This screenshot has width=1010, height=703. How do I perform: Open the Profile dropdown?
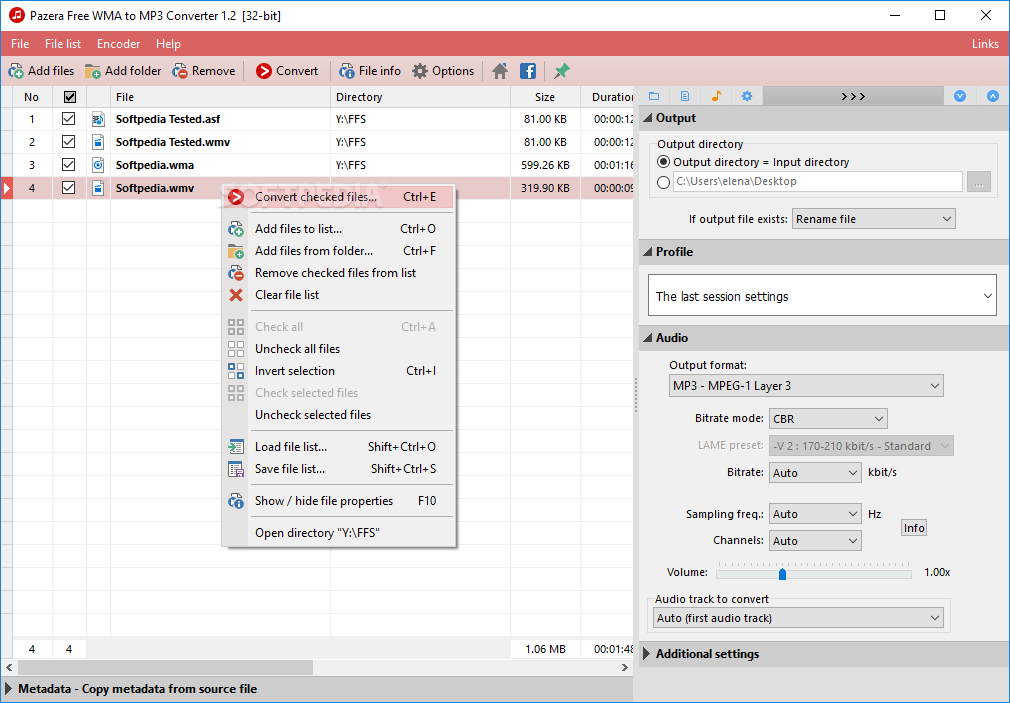coord(822,296)
